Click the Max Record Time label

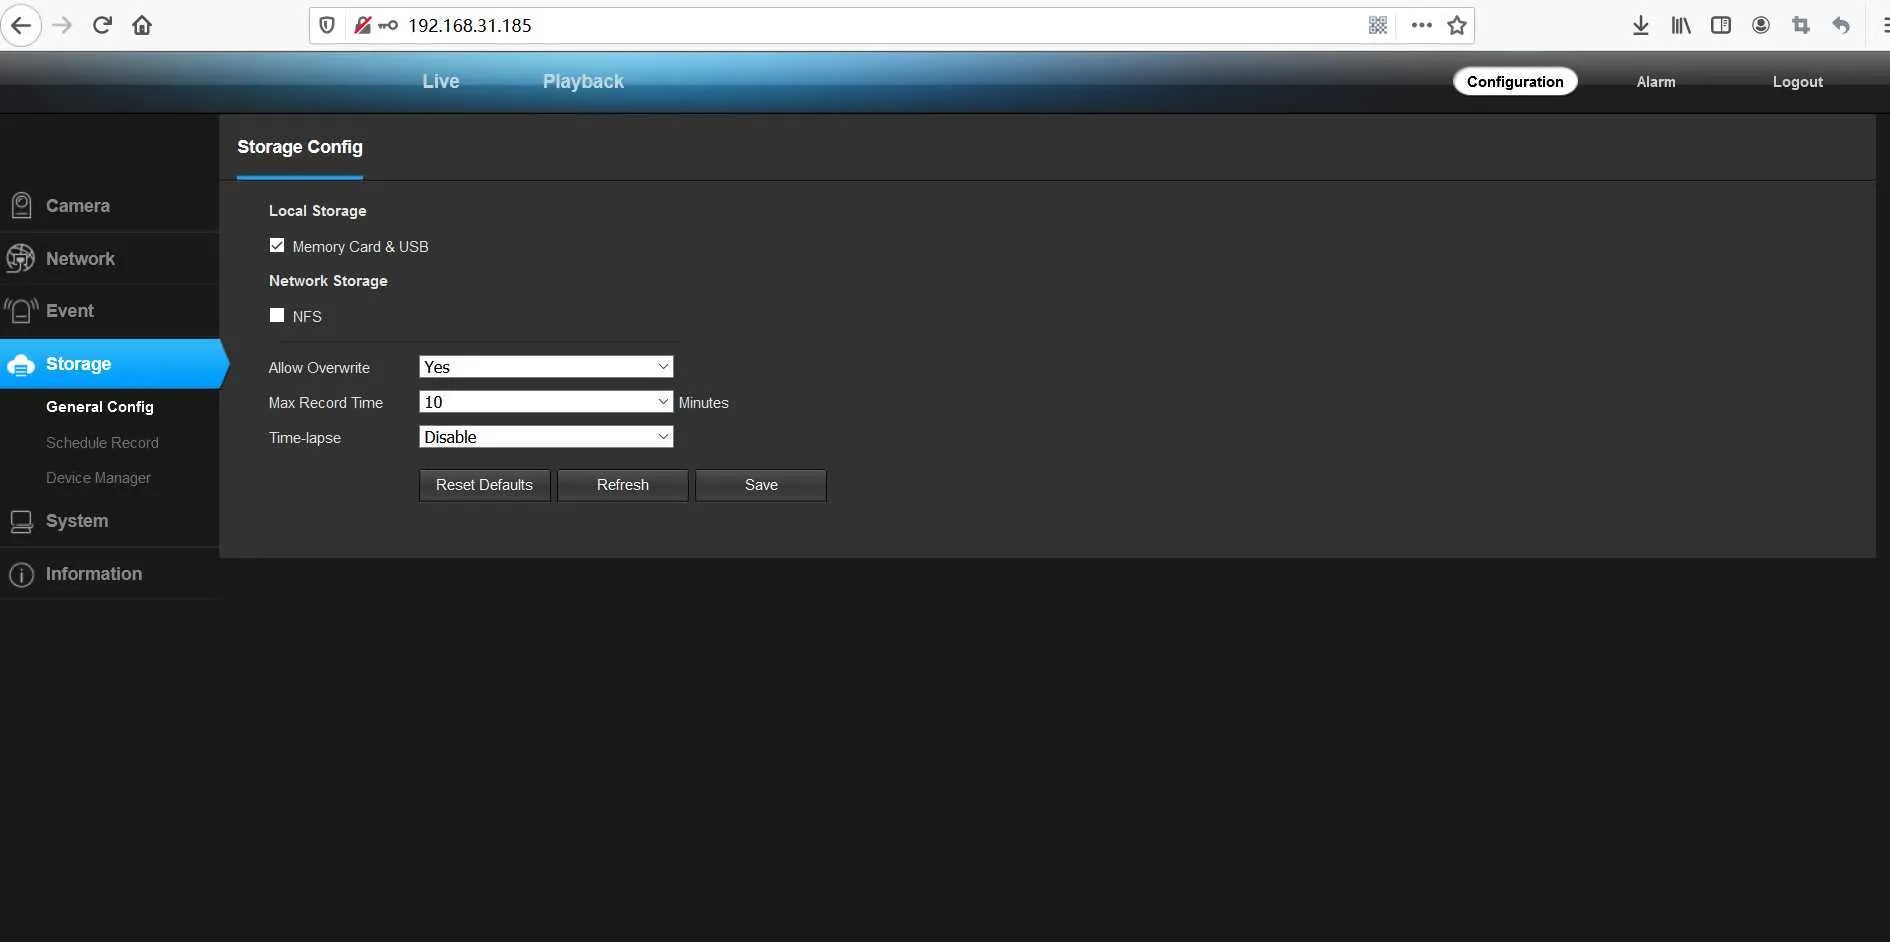click(326, 403)
